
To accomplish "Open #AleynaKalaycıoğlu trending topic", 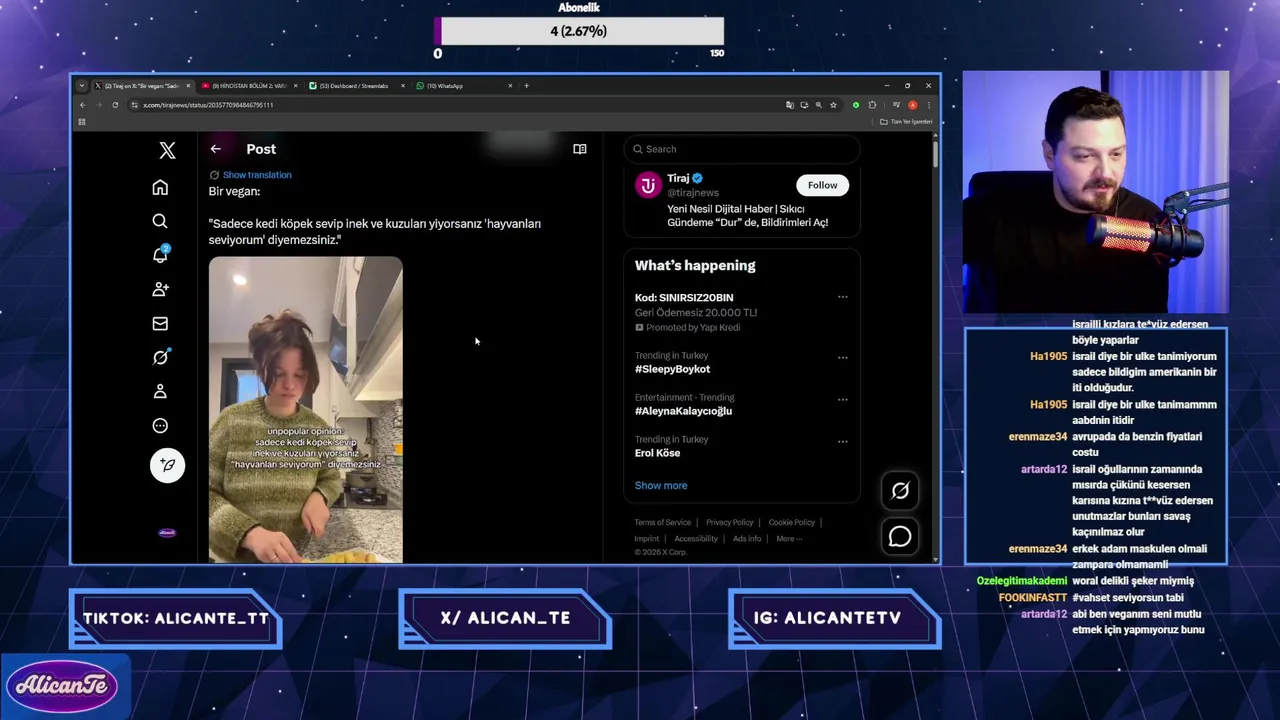I will [683, 411].
